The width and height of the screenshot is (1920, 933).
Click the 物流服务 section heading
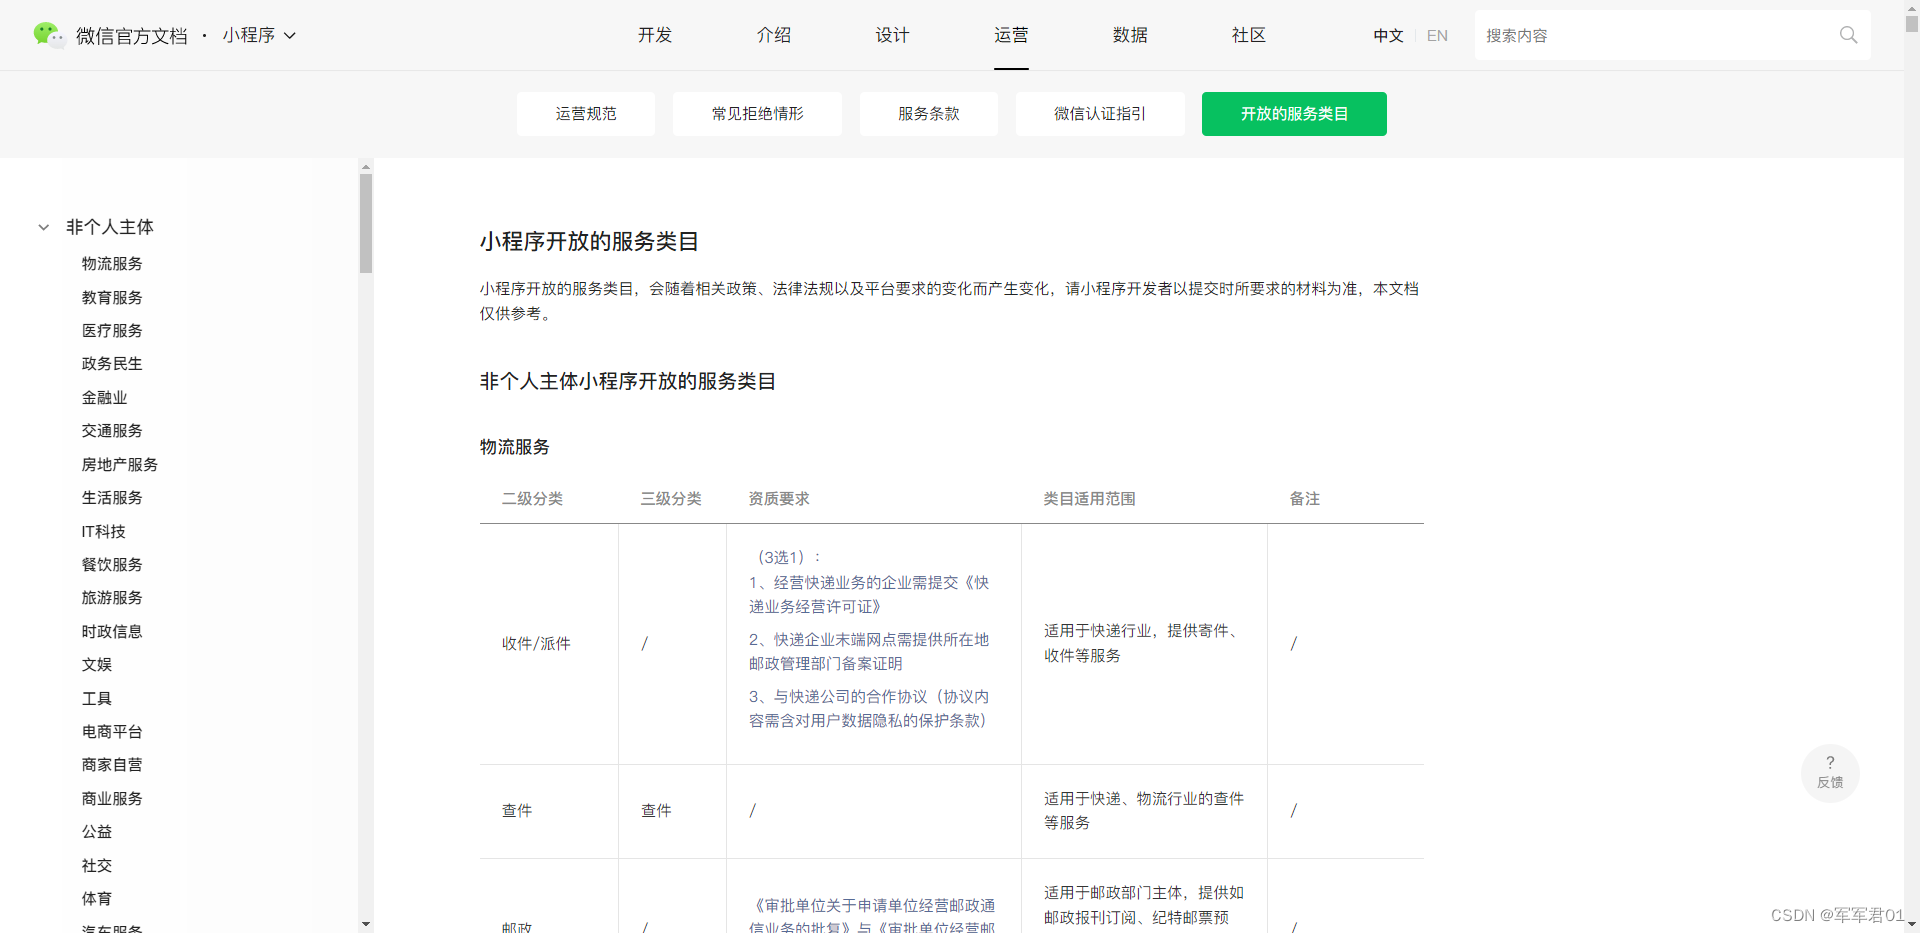(515, 447)
